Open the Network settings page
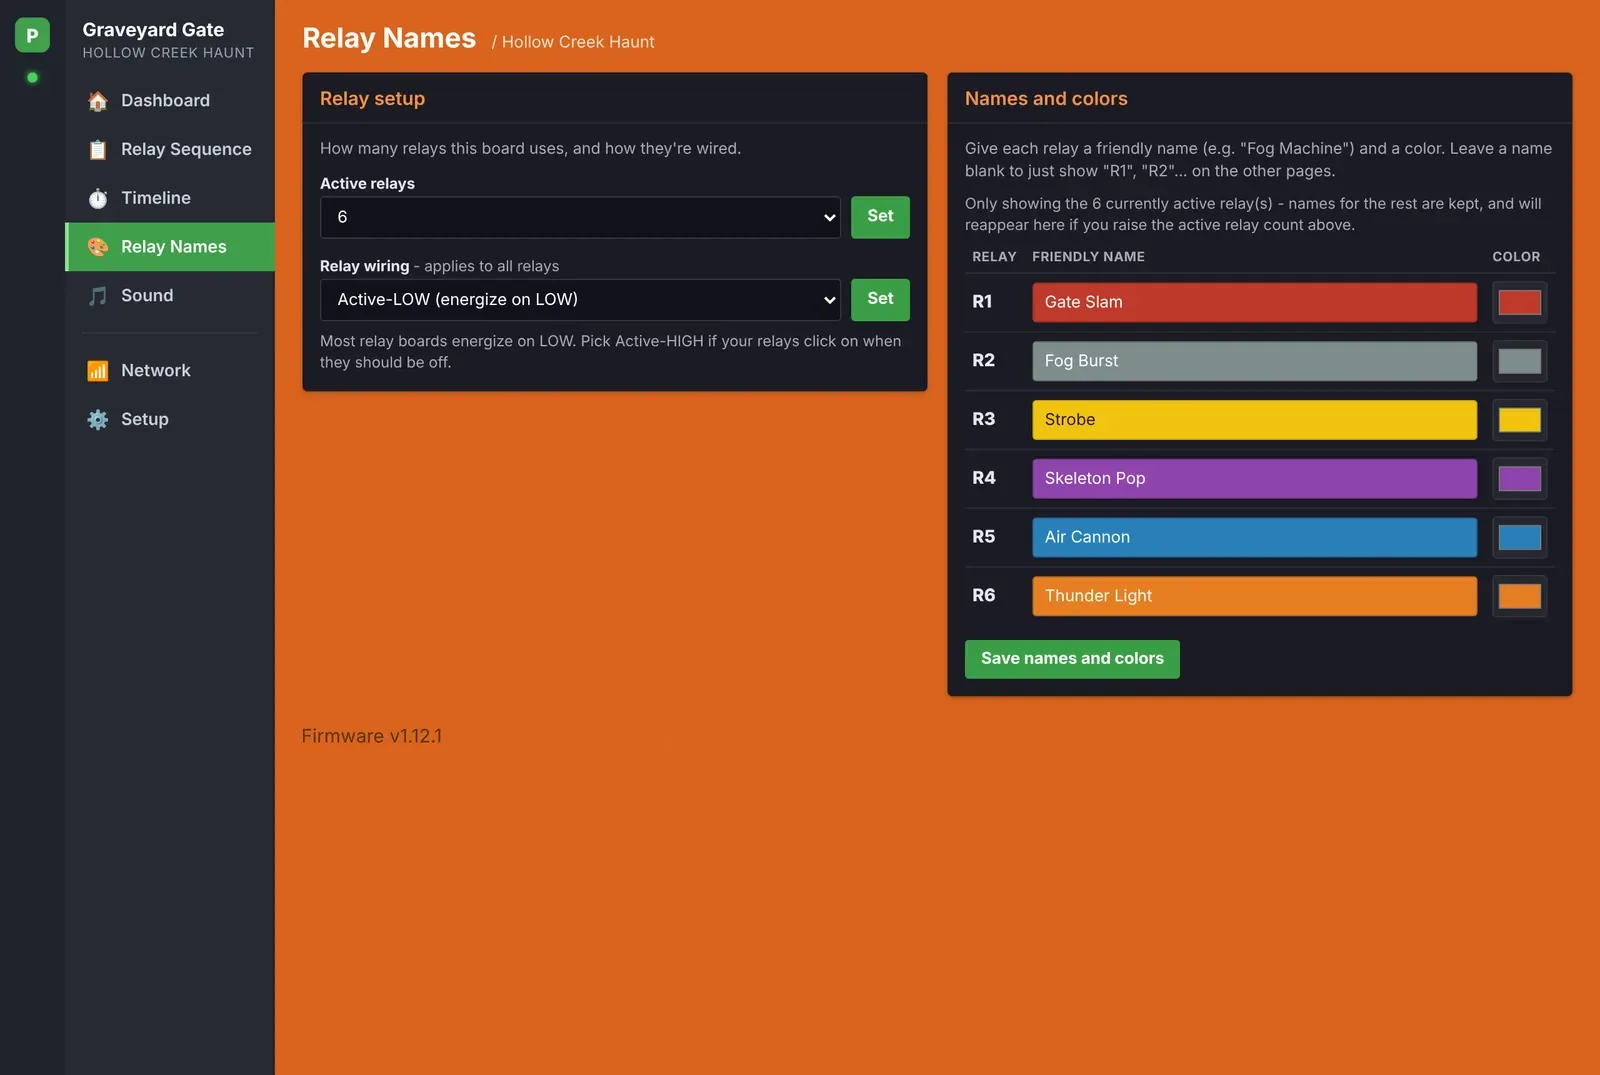1600x1075 pixels. 170,371
